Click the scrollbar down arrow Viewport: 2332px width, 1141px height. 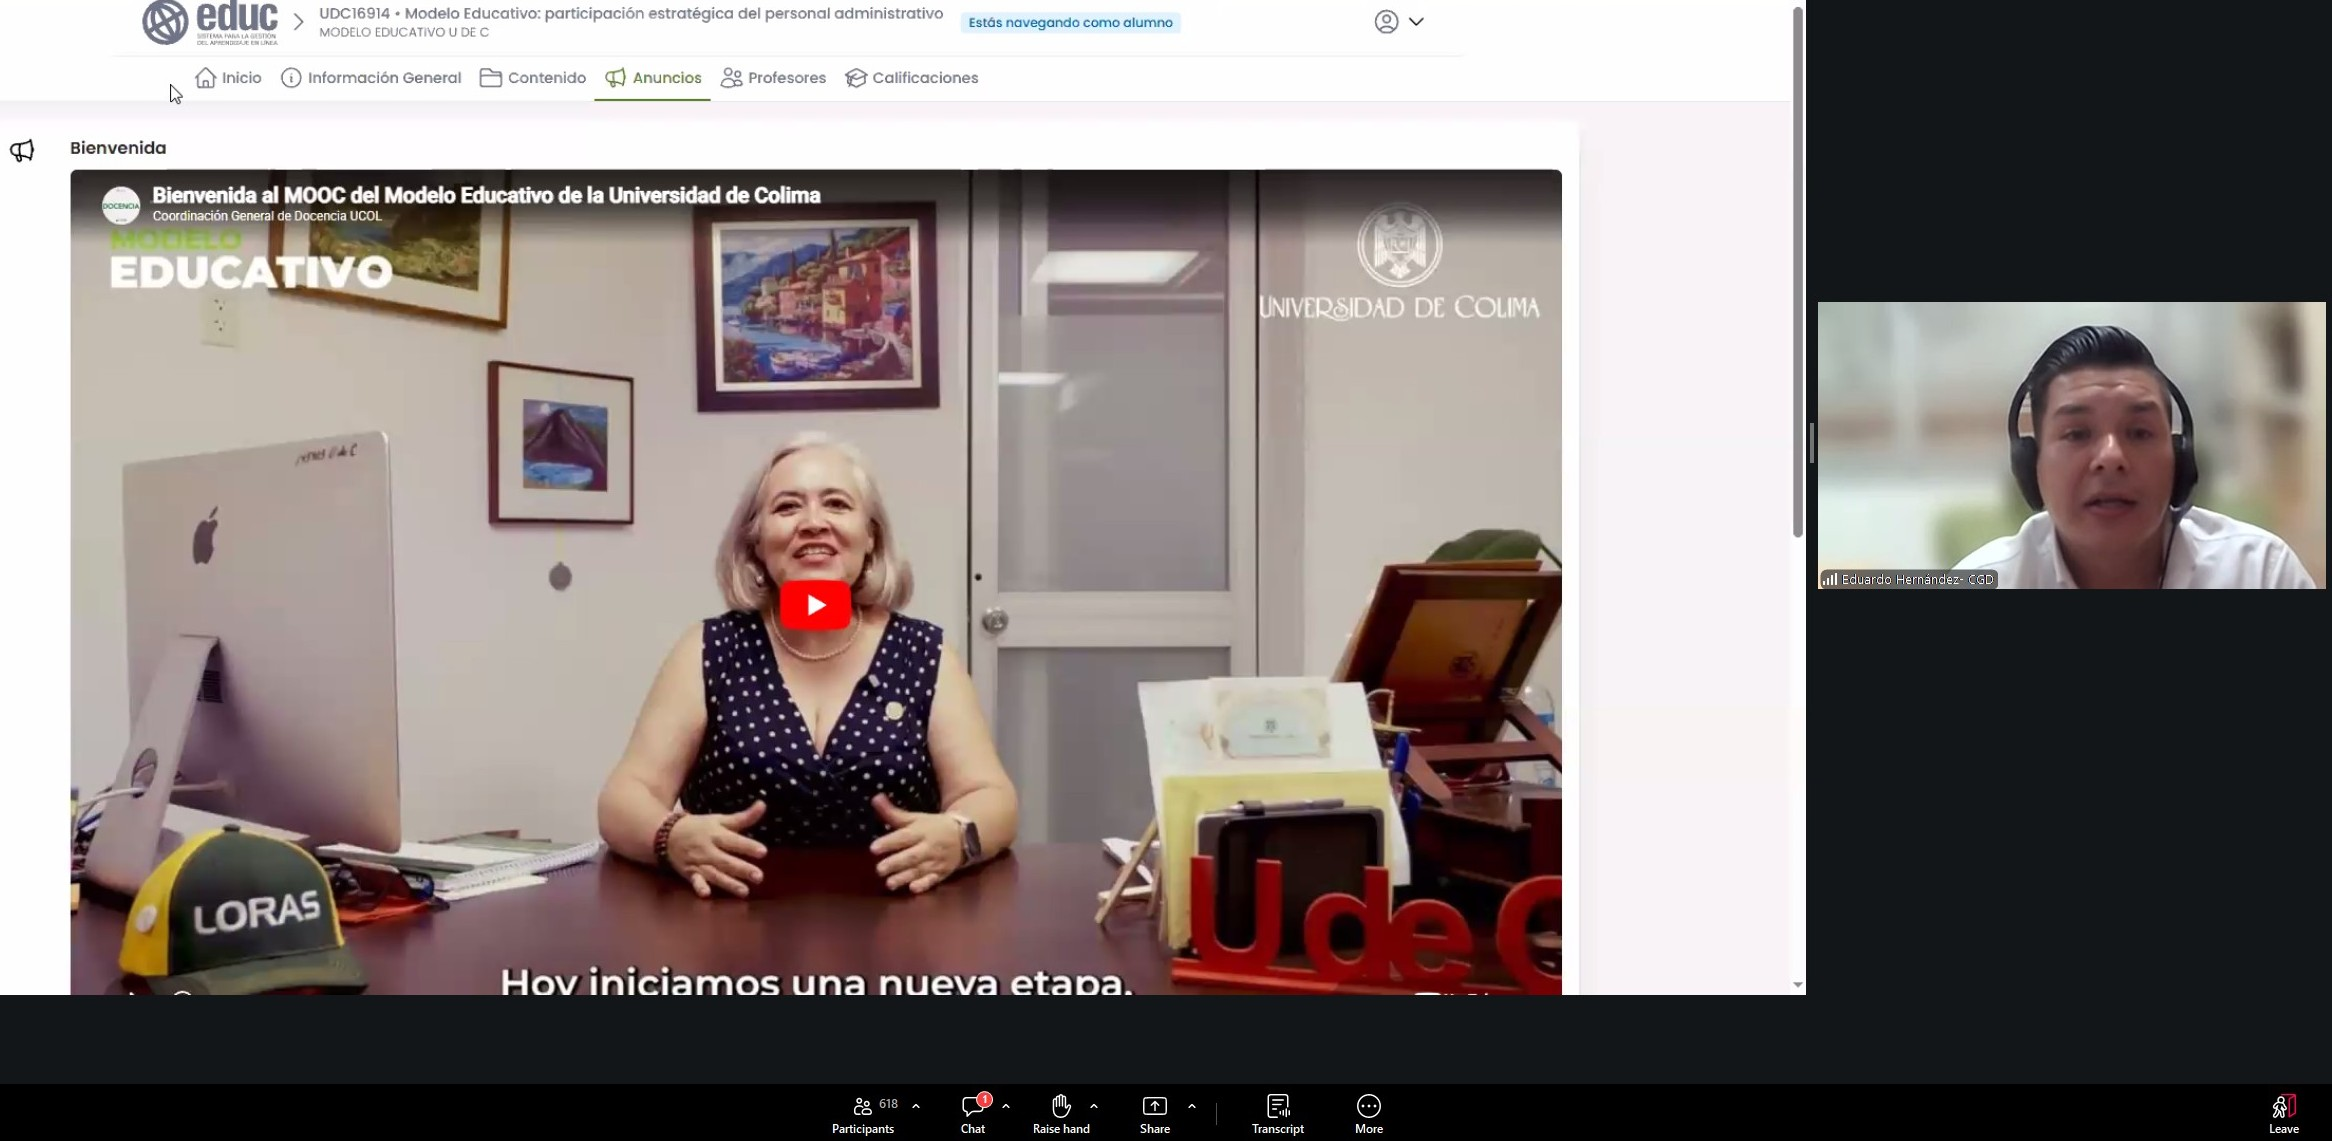click(1798, 985)
